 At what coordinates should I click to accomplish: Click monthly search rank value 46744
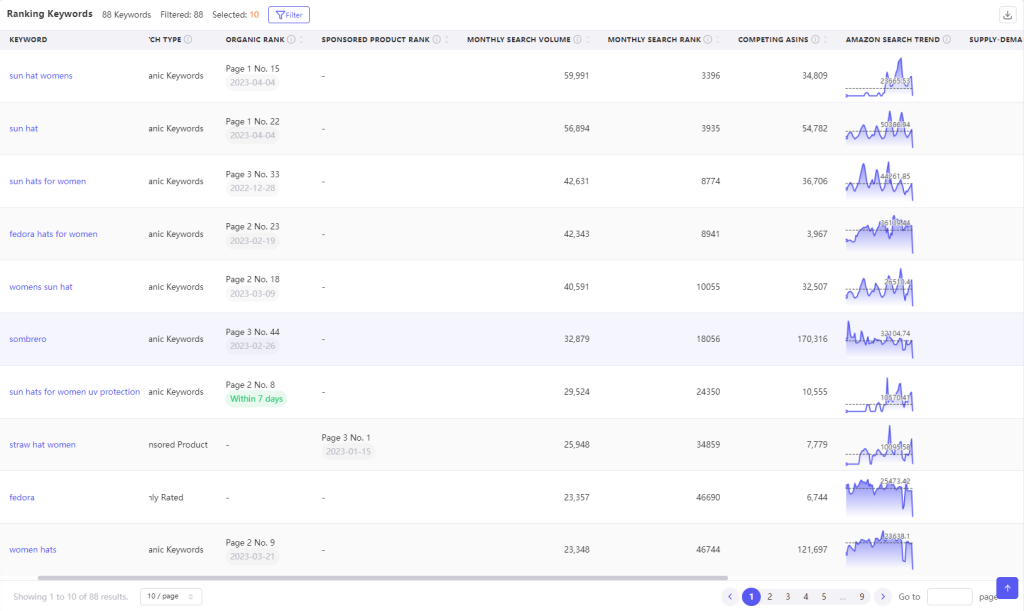click(x=708, y=550)
